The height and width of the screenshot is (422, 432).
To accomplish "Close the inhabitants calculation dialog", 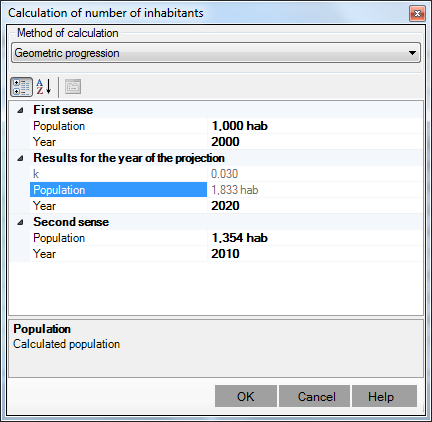I will (417, 14).
